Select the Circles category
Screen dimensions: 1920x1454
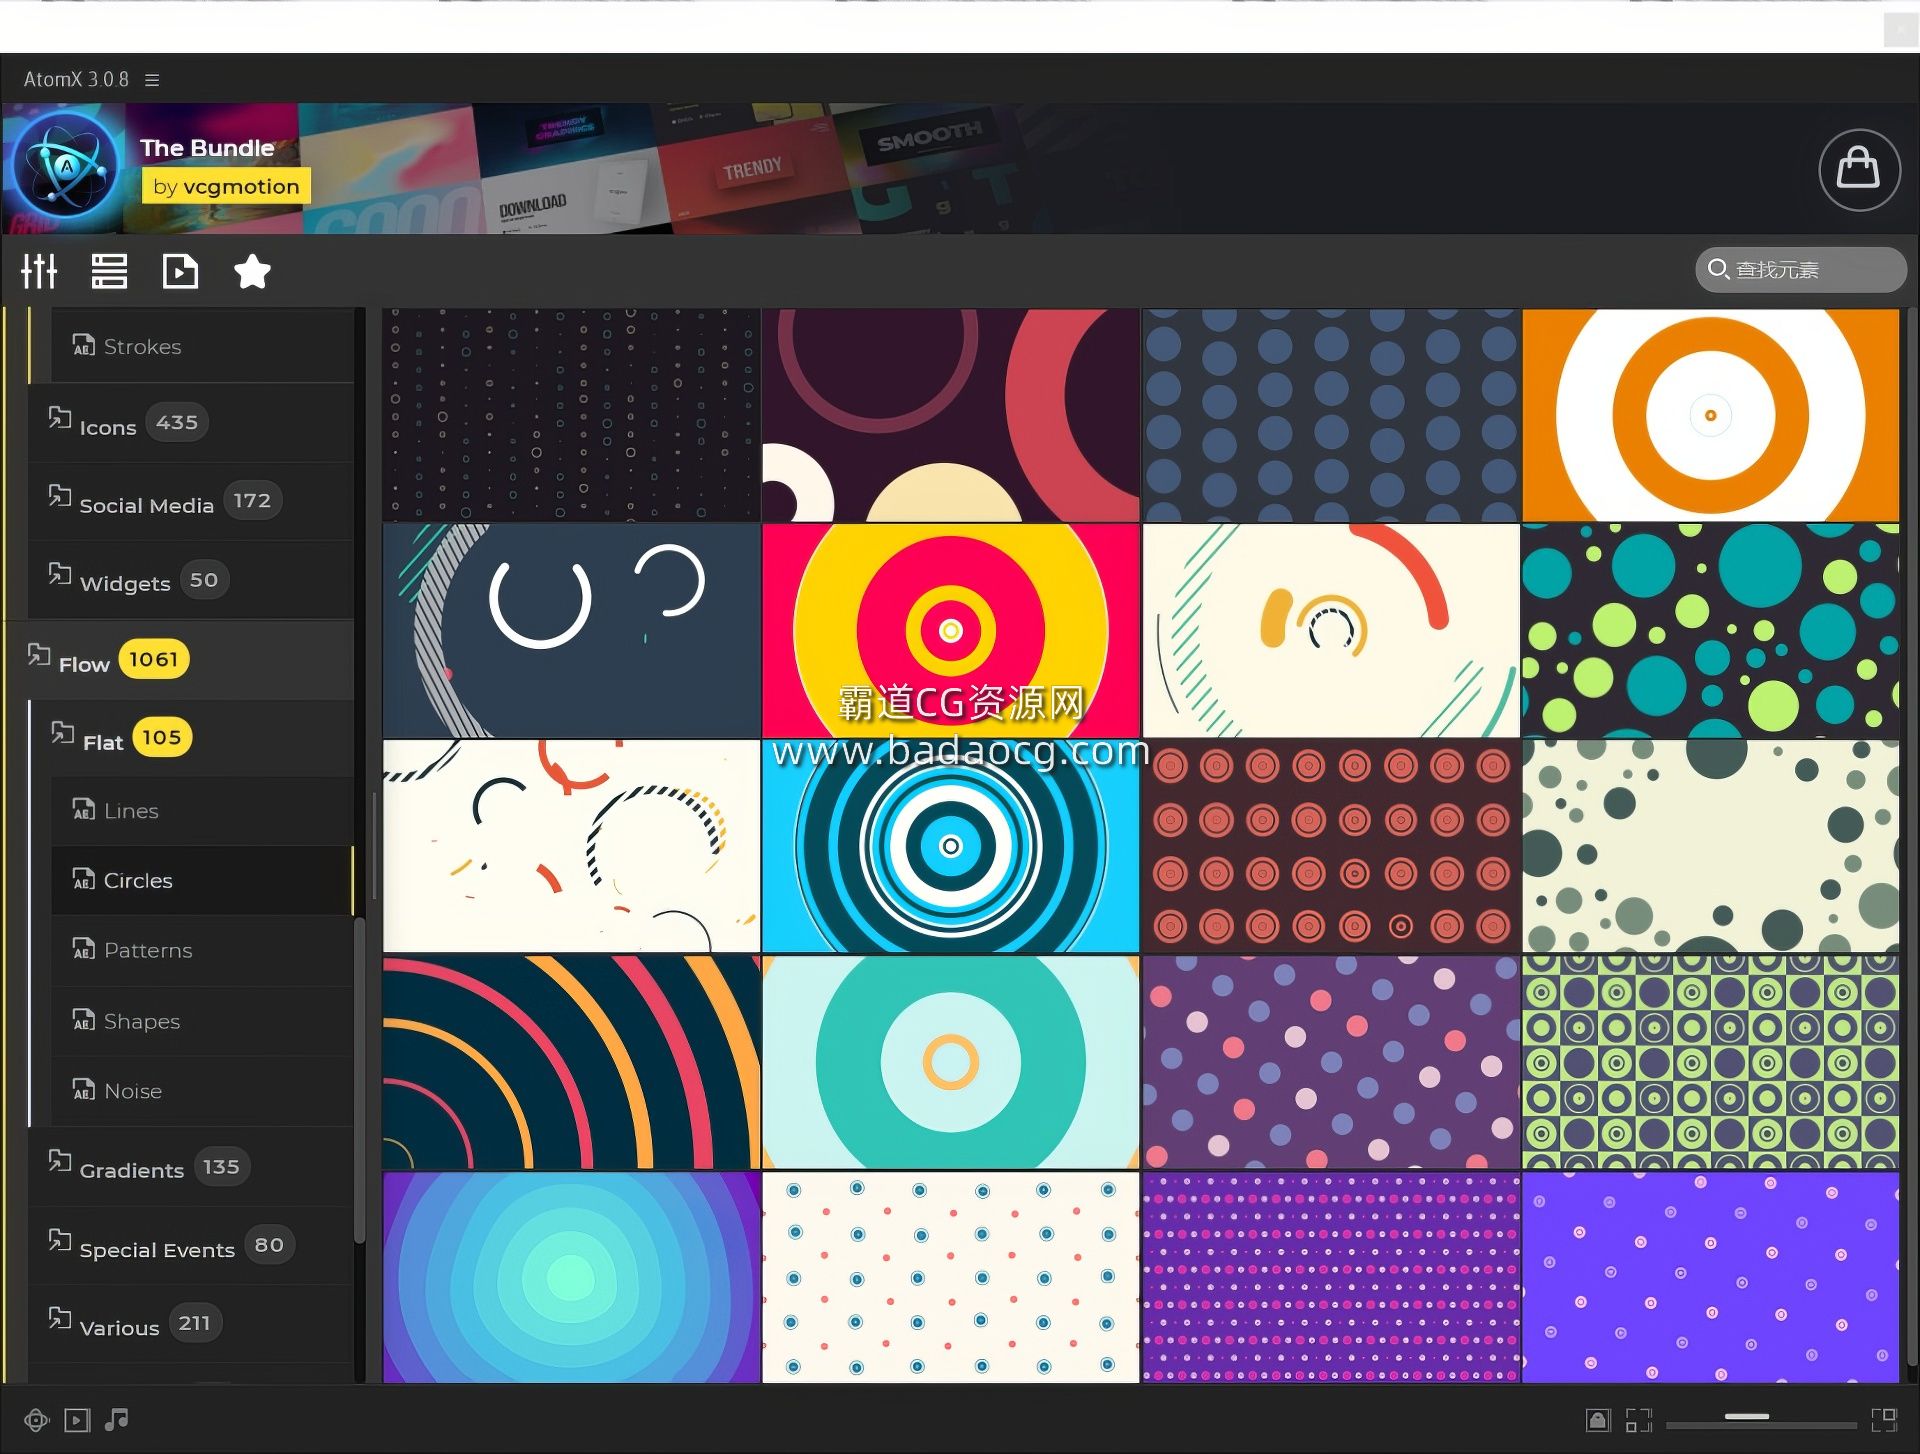pyautogui.click(x=203, y=880)
